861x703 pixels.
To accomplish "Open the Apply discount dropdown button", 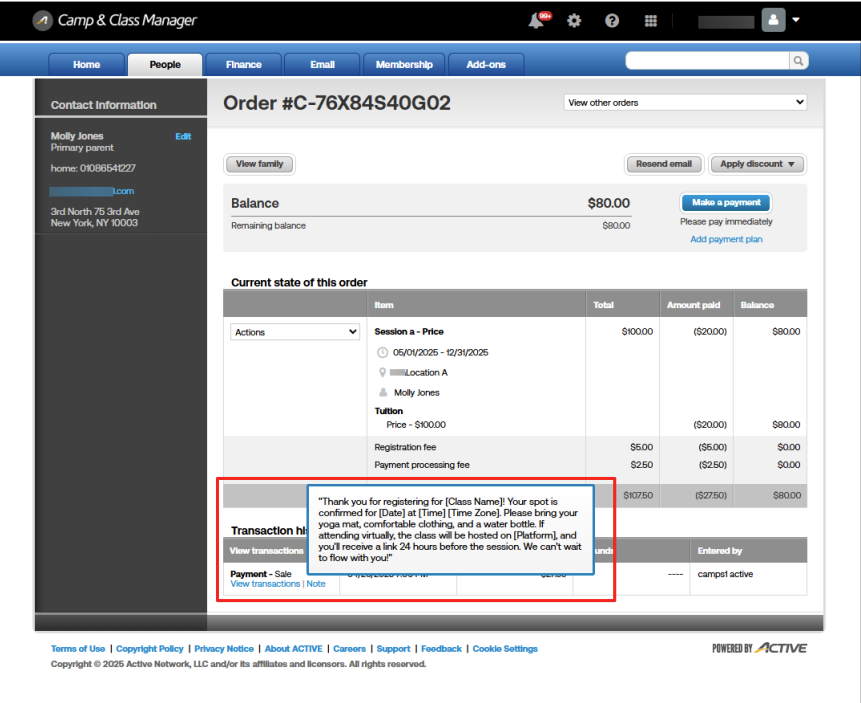I will [x=757, y=164].
